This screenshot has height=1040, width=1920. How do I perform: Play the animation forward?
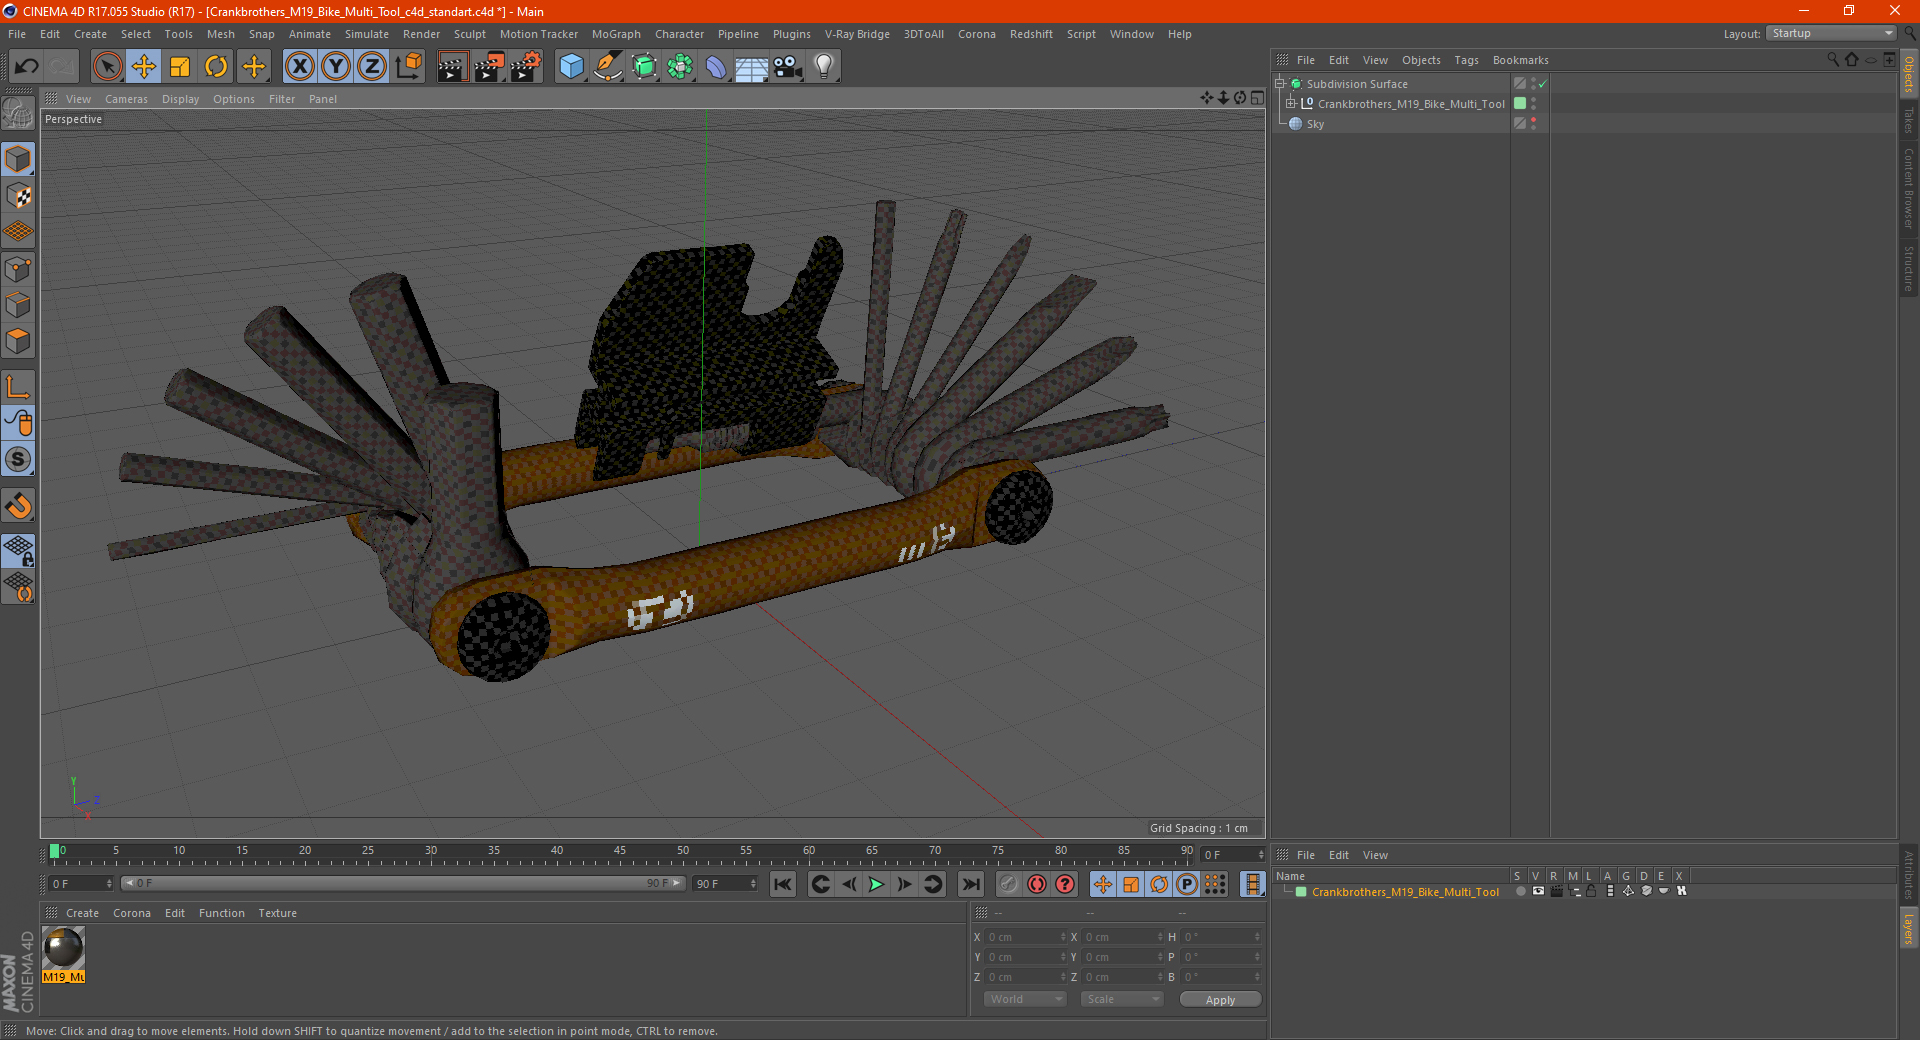876,884
